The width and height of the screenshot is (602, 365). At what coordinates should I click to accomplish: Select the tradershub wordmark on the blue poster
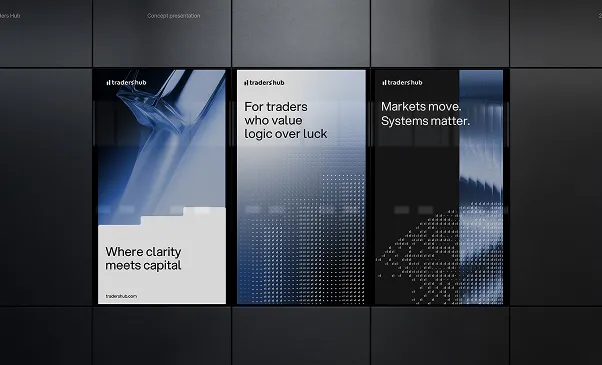coord(129,83)
